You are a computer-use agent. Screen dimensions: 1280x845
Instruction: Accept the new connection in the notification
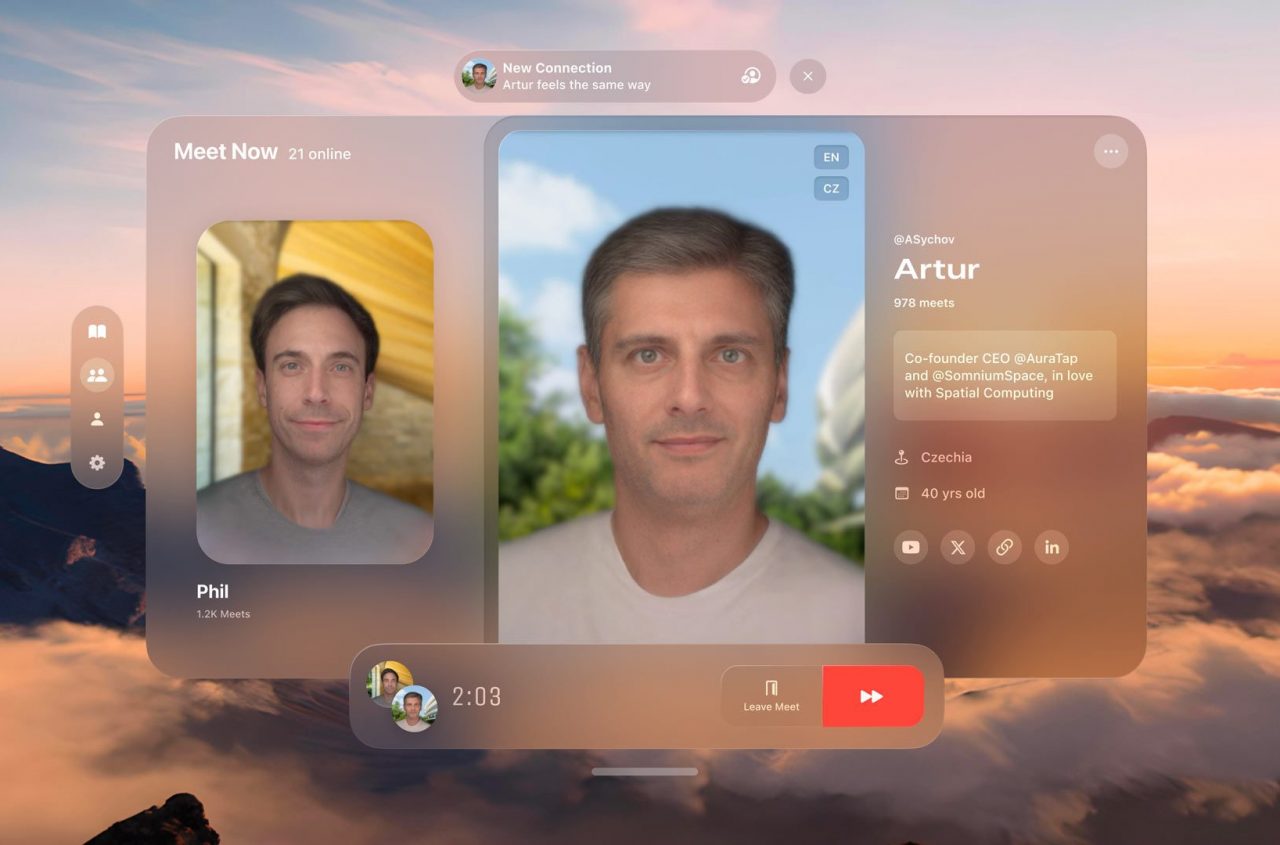[752, 75]
